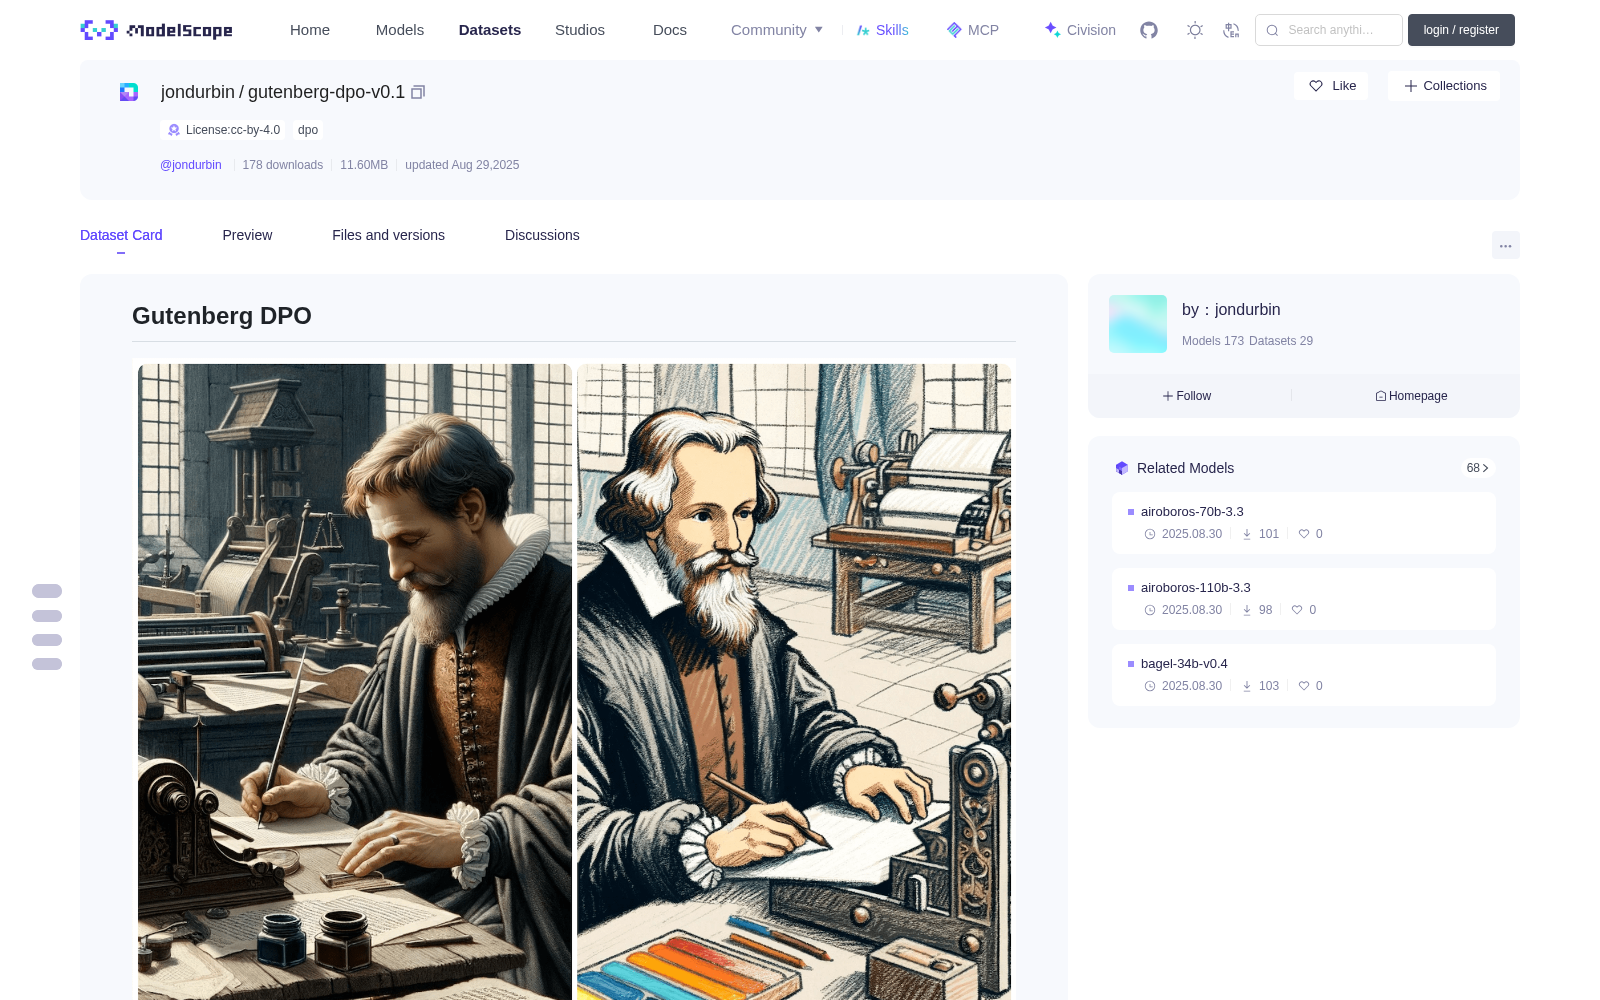This screenshot has height=1000, width=1600.
Task: Click the updated Aug 29,2025 text
Action: tap(462, 165)
